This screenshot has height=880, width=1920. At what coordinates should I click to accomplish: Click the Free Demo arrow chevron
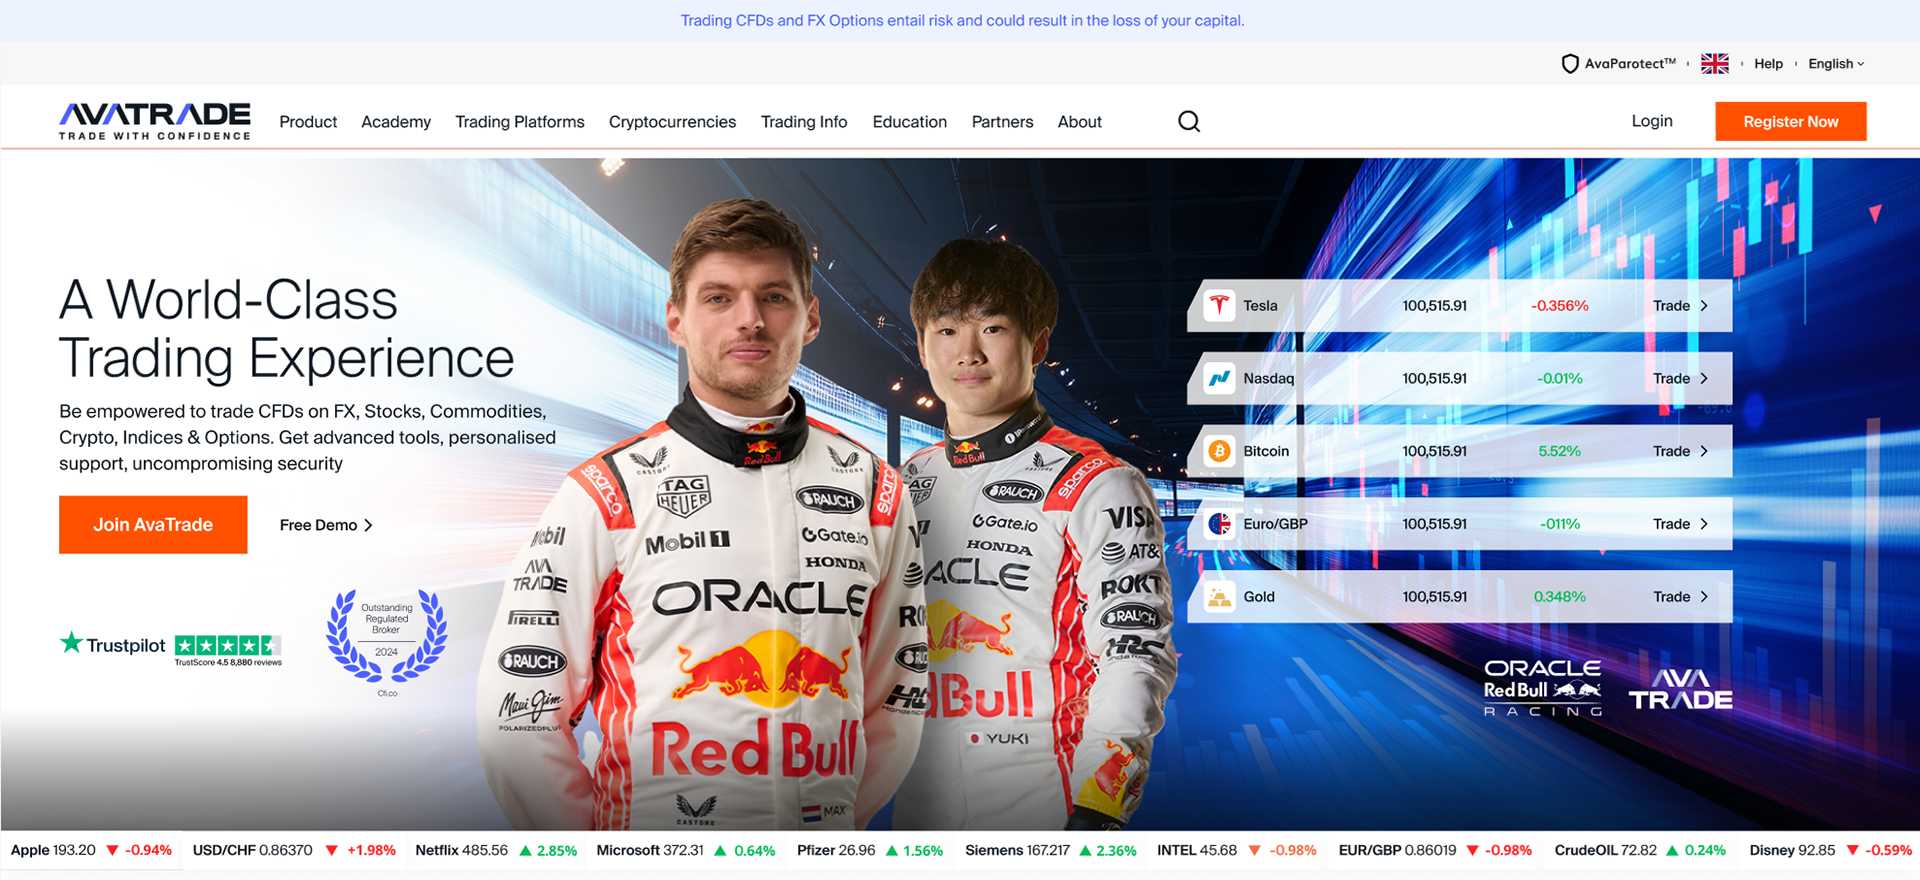click(368, 525)
